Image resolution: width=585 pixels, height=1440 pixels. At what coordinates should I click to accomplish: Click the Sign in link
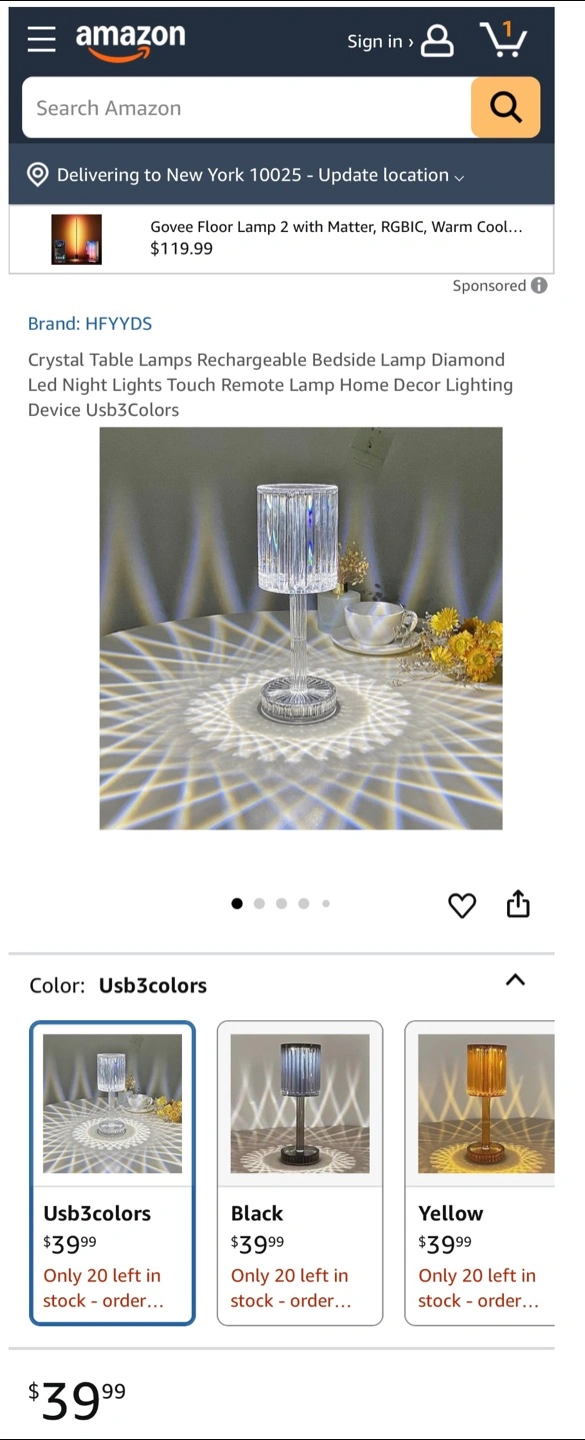click(379, 41)
